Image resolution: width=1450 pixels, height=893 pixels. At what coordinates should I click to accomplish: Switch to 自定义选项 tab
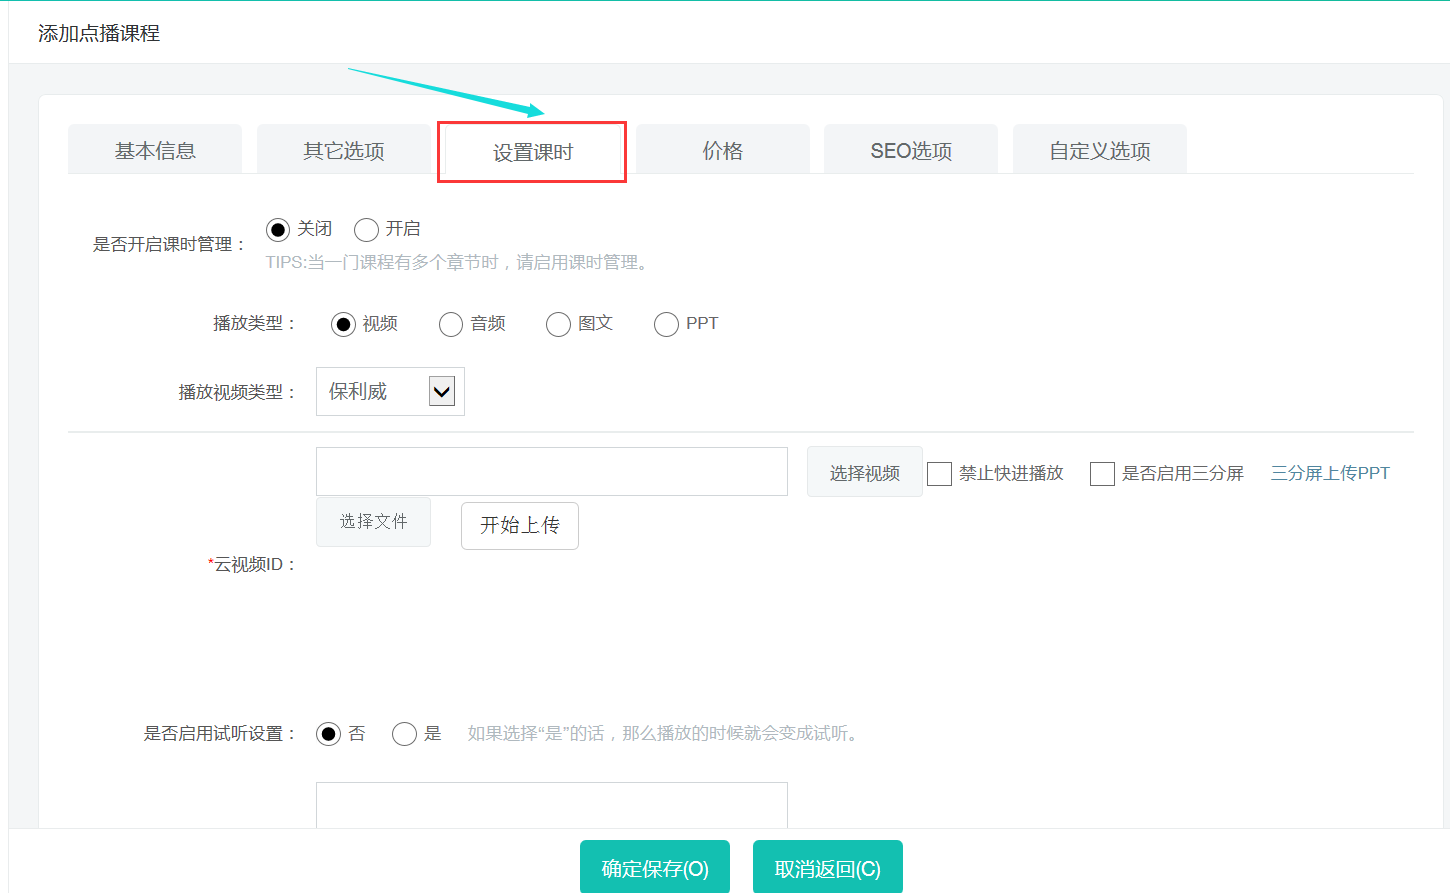pyautogui.click(x=1099, y=150)
